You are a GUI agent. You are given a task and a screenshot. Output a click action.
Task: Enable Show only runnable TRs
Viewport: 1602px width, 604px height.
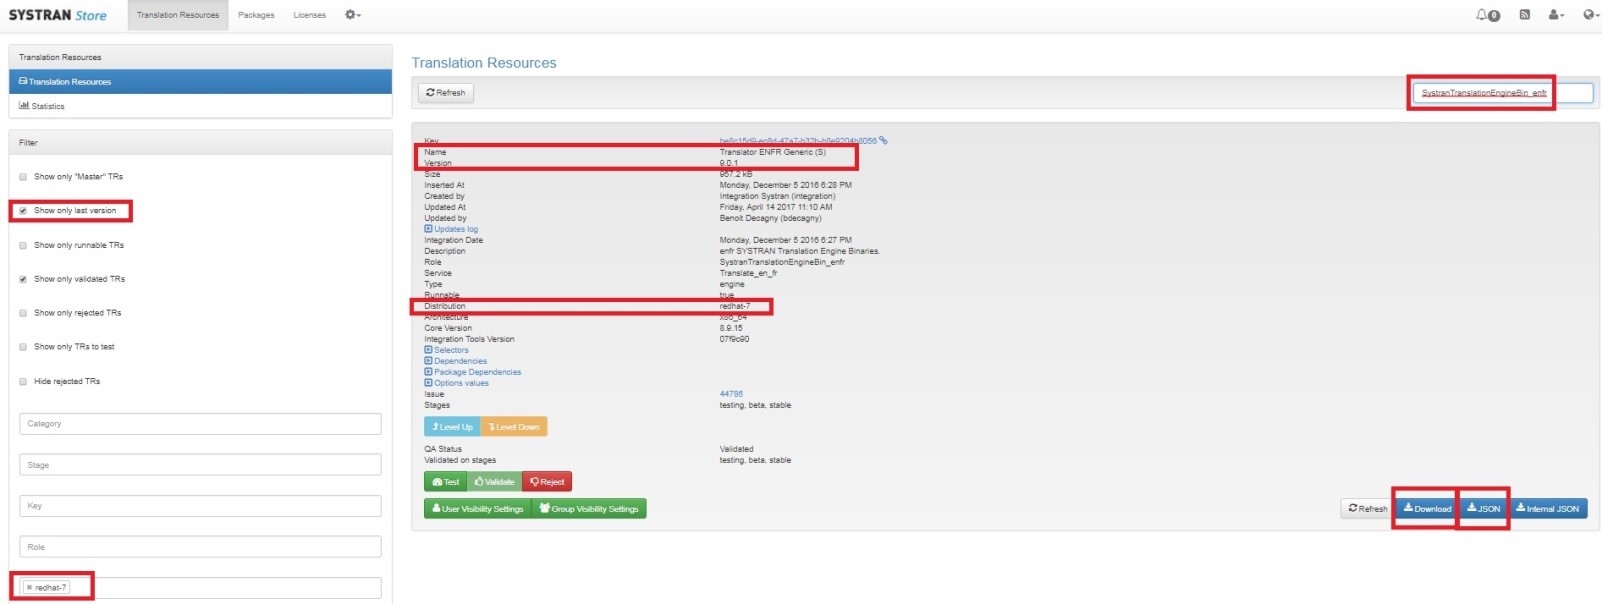(x=23, y=245)
